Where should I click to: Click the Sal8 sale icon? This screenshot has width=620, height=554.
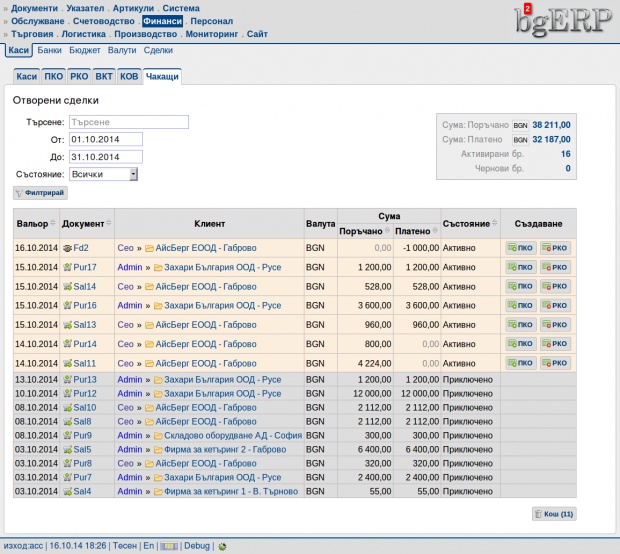click(67, 422)
